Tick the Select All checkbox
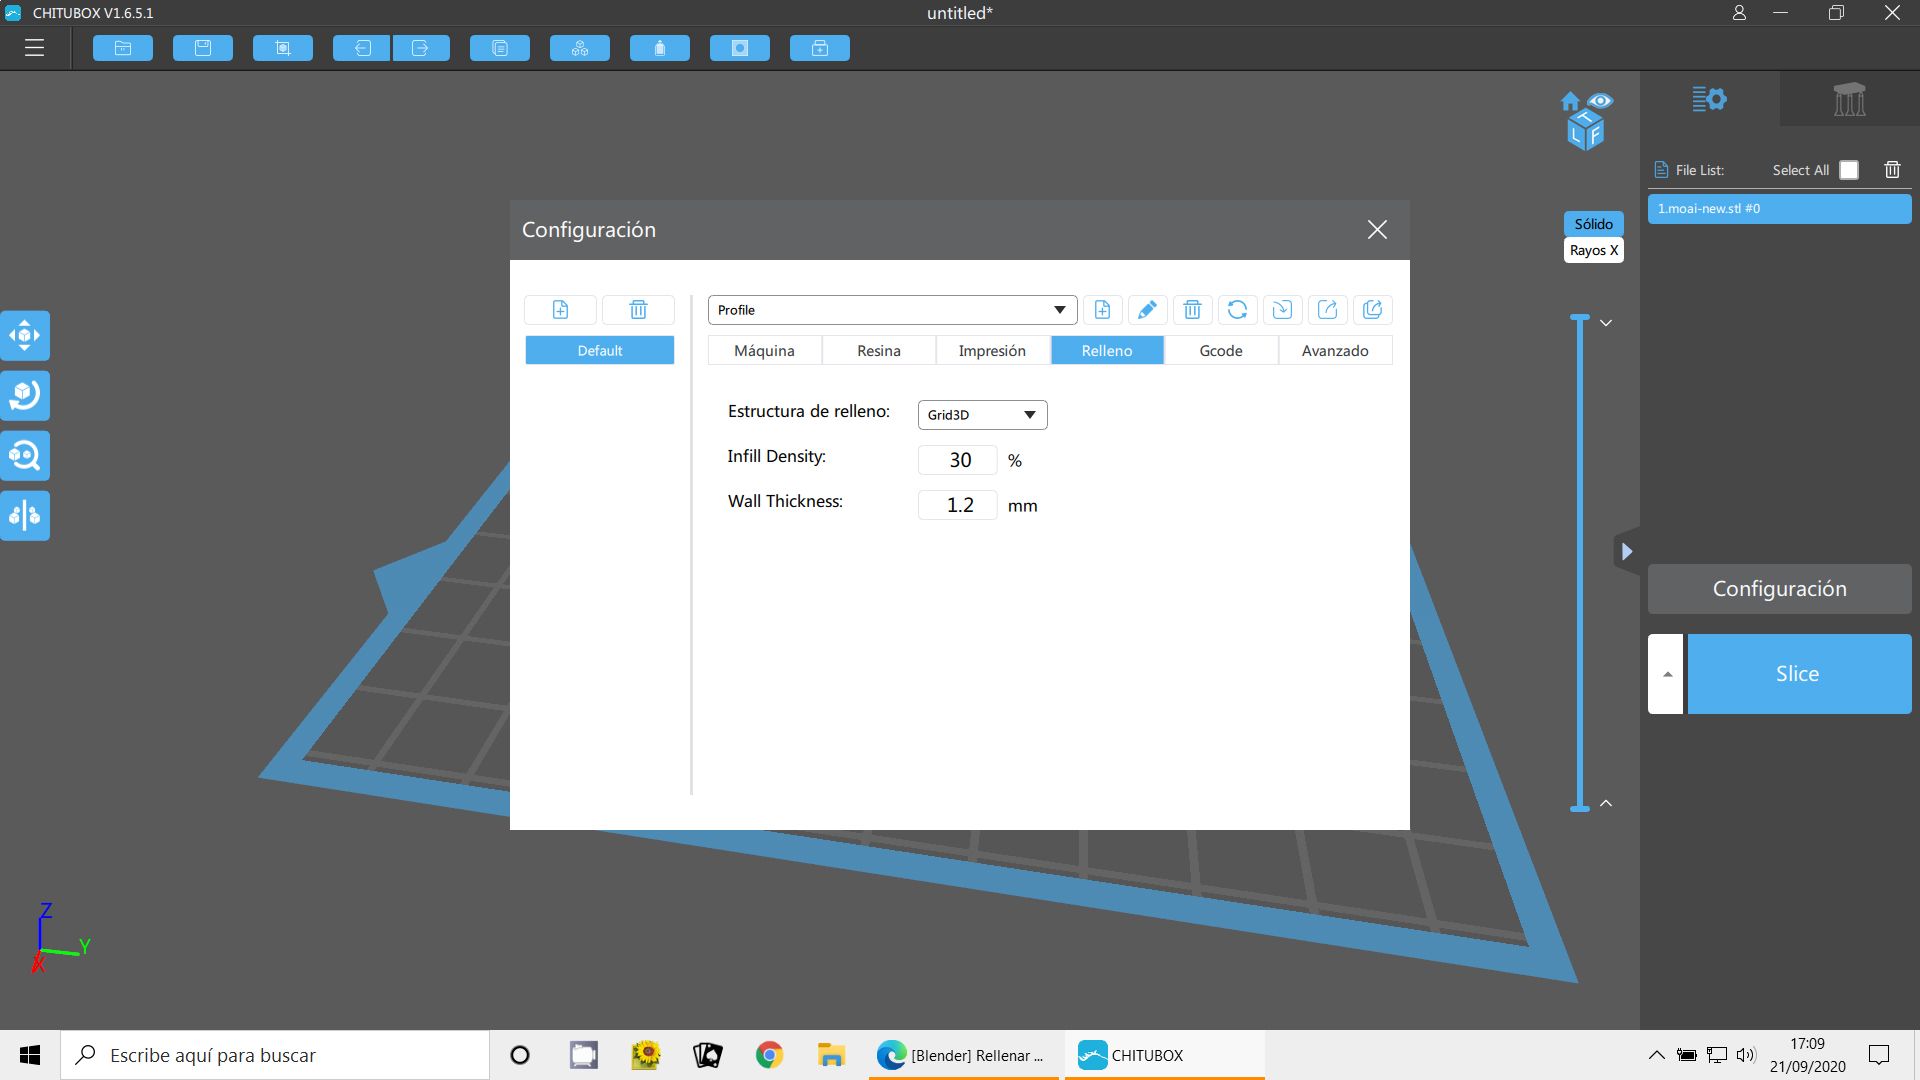1920x1080 pixels. click(1849, 170)
